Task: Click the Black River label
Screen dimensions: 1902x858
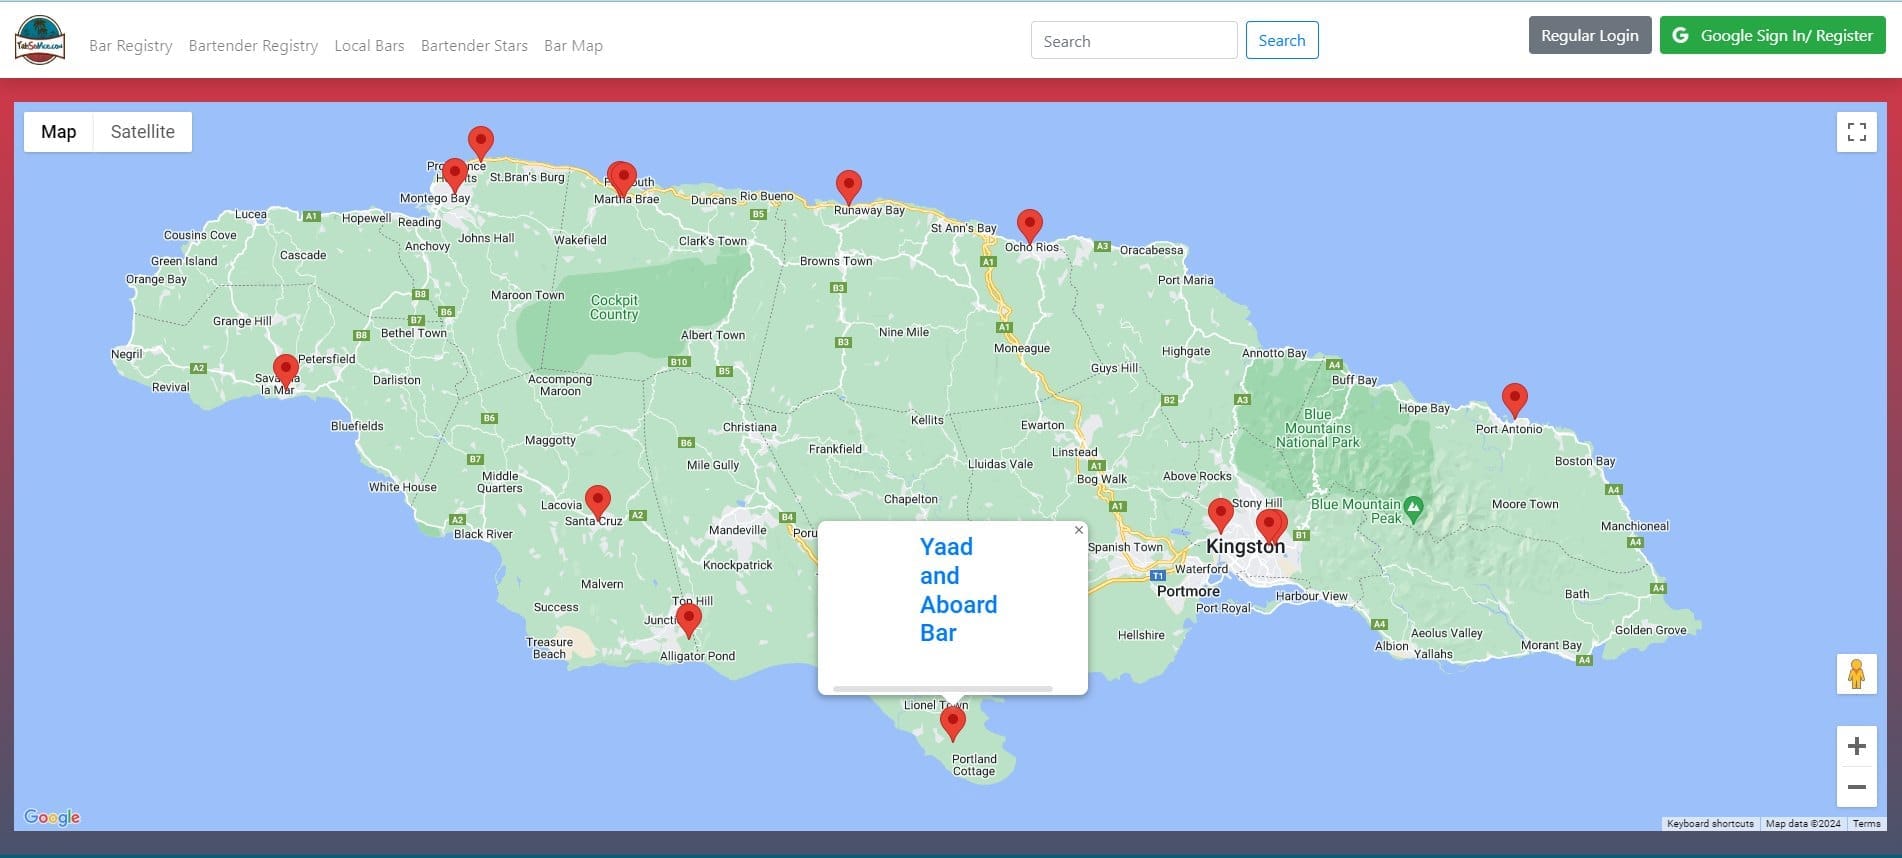Action: [x=483, y=534]
